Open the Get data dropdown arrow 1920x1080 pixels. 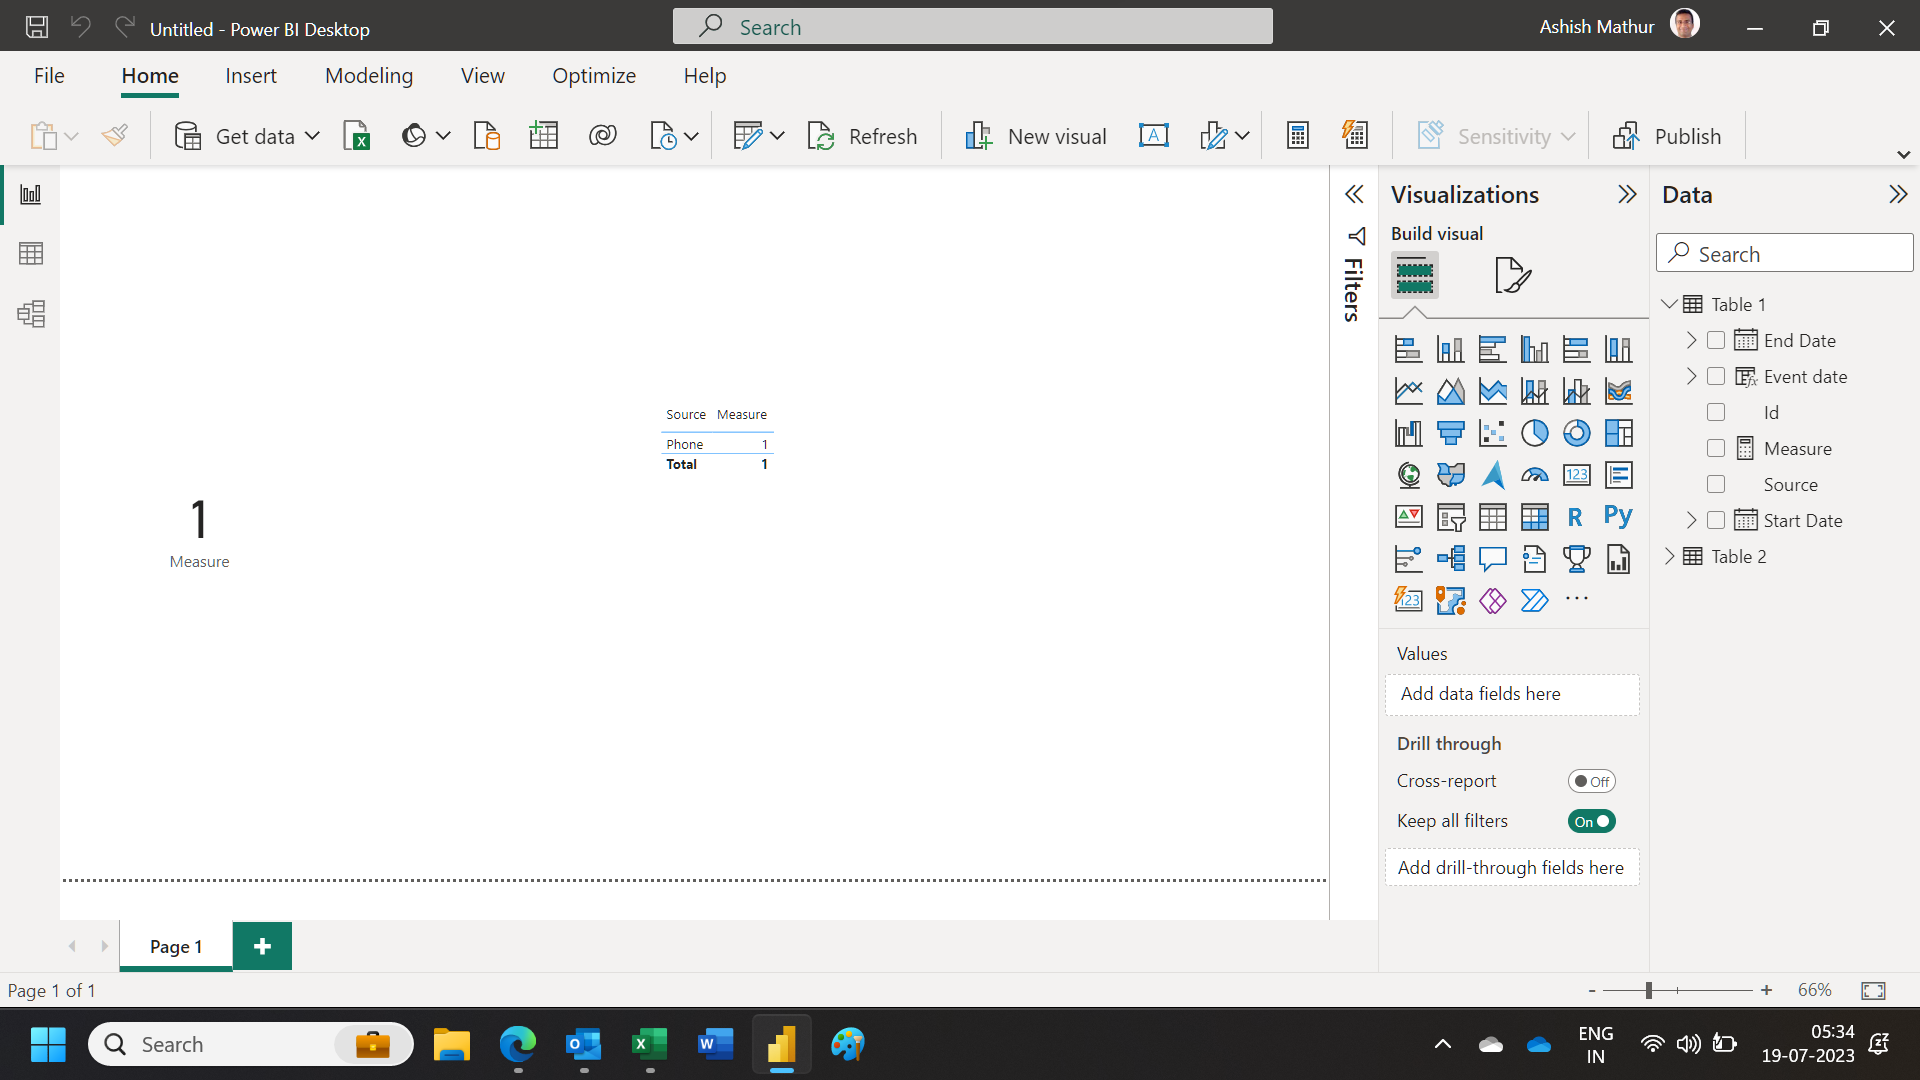coord(312,136)
